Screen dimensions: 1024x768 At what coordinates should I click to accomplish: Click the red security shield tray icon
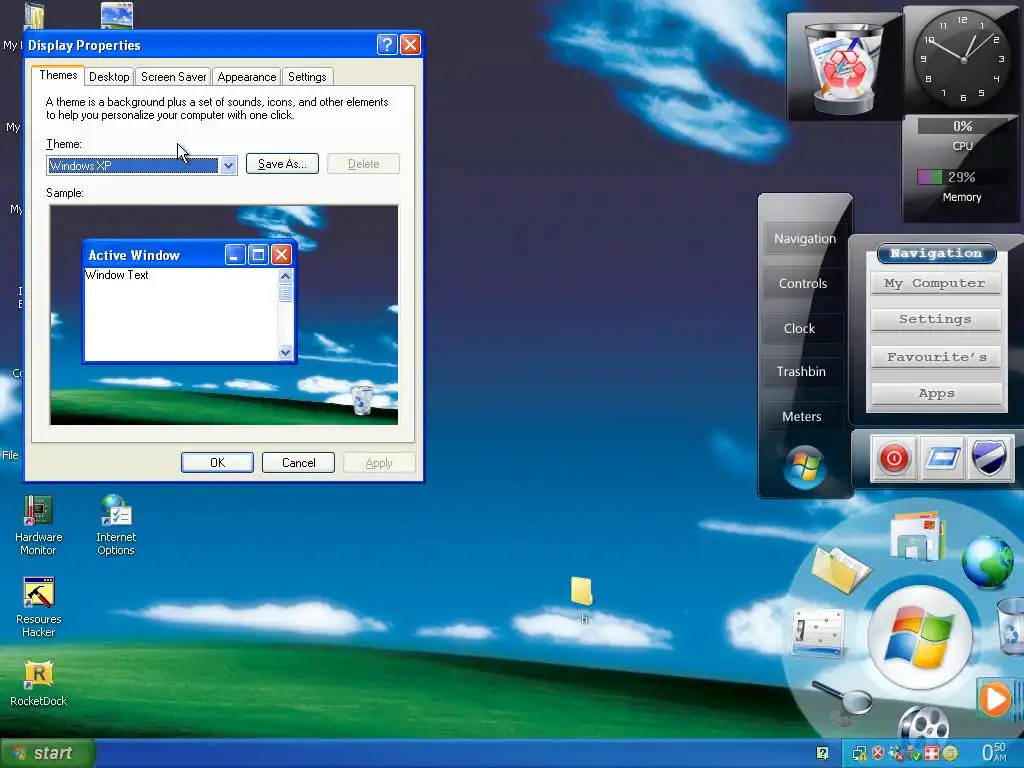[x=878, y=754]
